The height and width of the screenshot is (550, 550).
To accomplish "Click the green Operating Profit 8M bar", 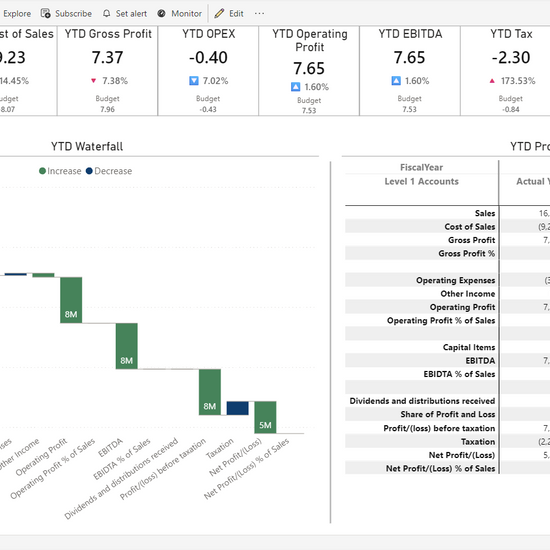I will pyautogui.click(x=71, y=300).
